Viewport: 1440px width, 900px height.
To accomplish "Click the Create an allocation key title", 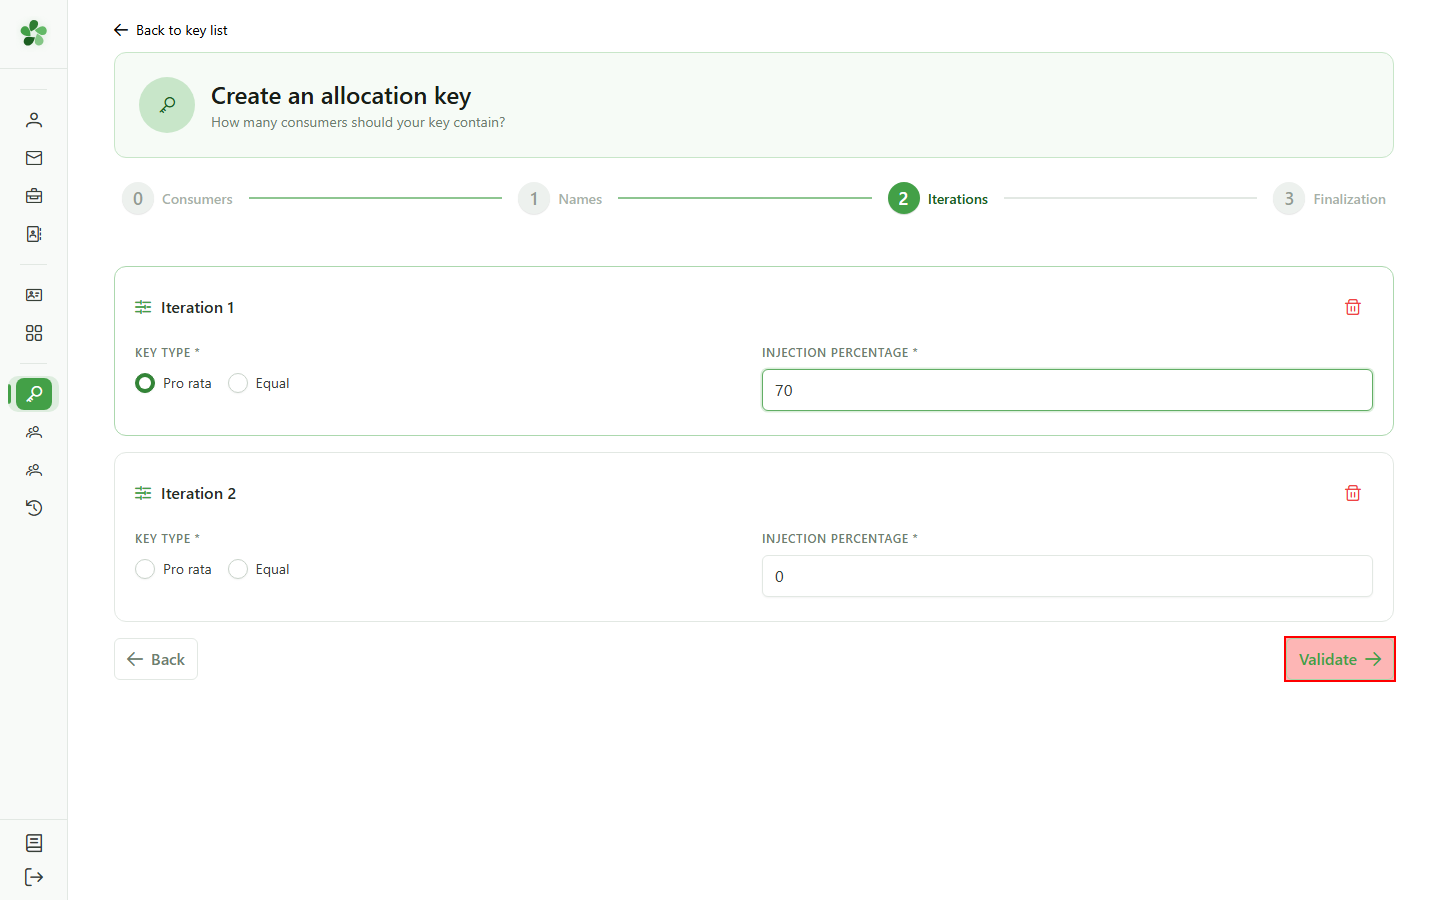I will click(x=341, y=96).
